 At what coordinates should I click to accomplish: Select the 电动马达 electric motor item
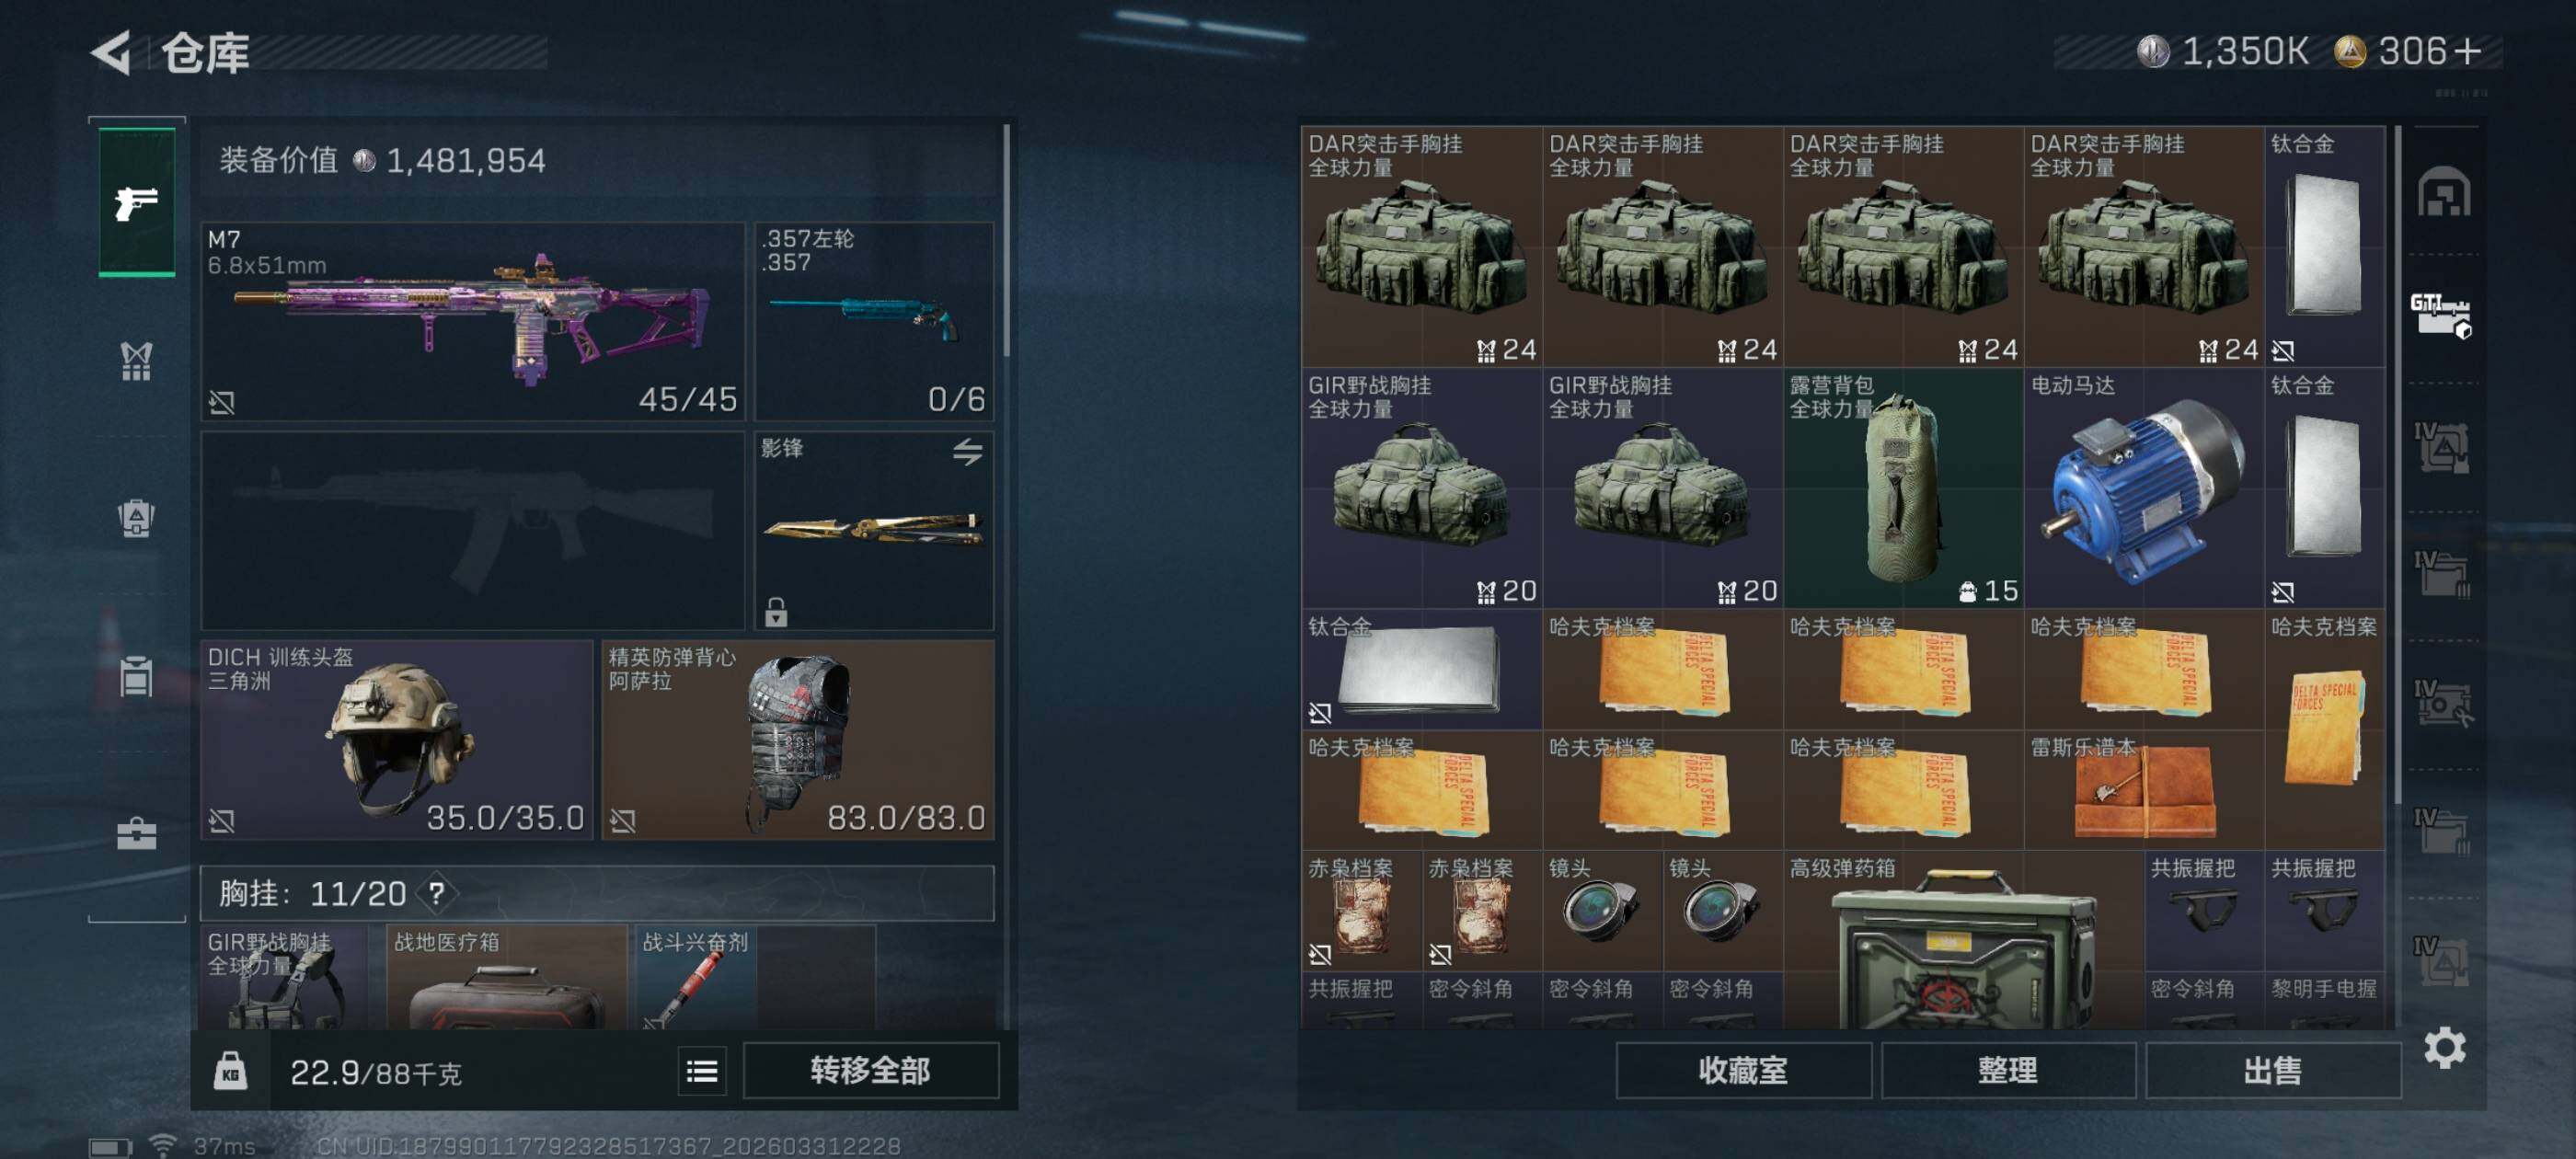tap(2144, 489)
